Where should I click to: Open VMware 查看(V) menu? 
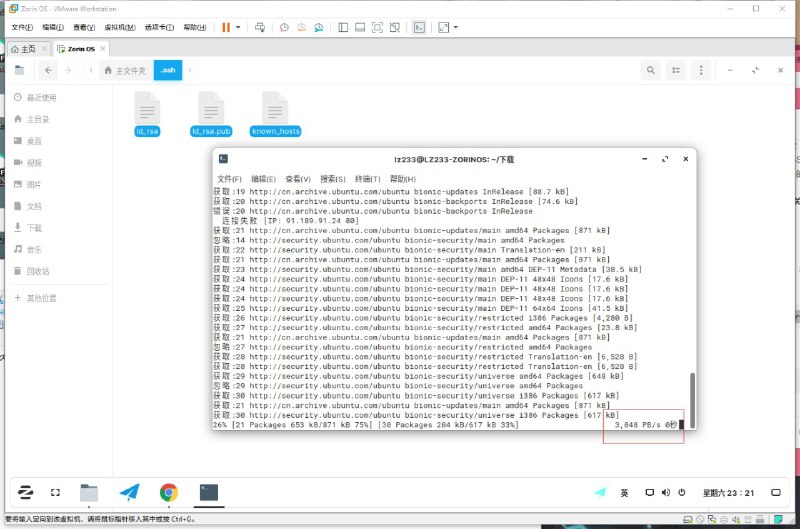tap(84, 28)
